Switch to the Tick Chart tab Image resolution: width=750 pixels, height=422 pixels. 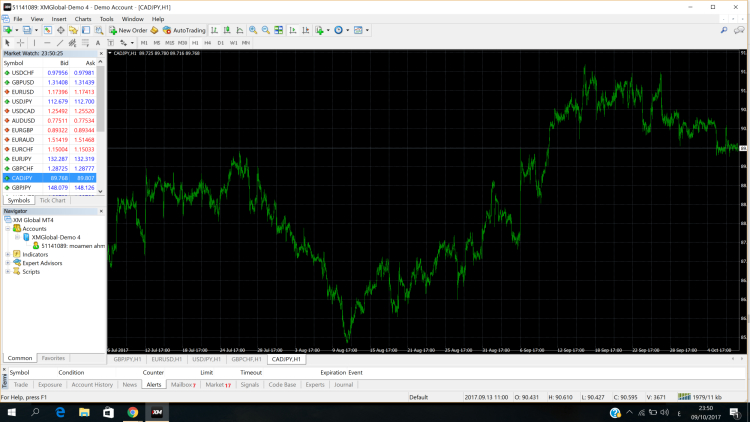(x=53, y=200)
